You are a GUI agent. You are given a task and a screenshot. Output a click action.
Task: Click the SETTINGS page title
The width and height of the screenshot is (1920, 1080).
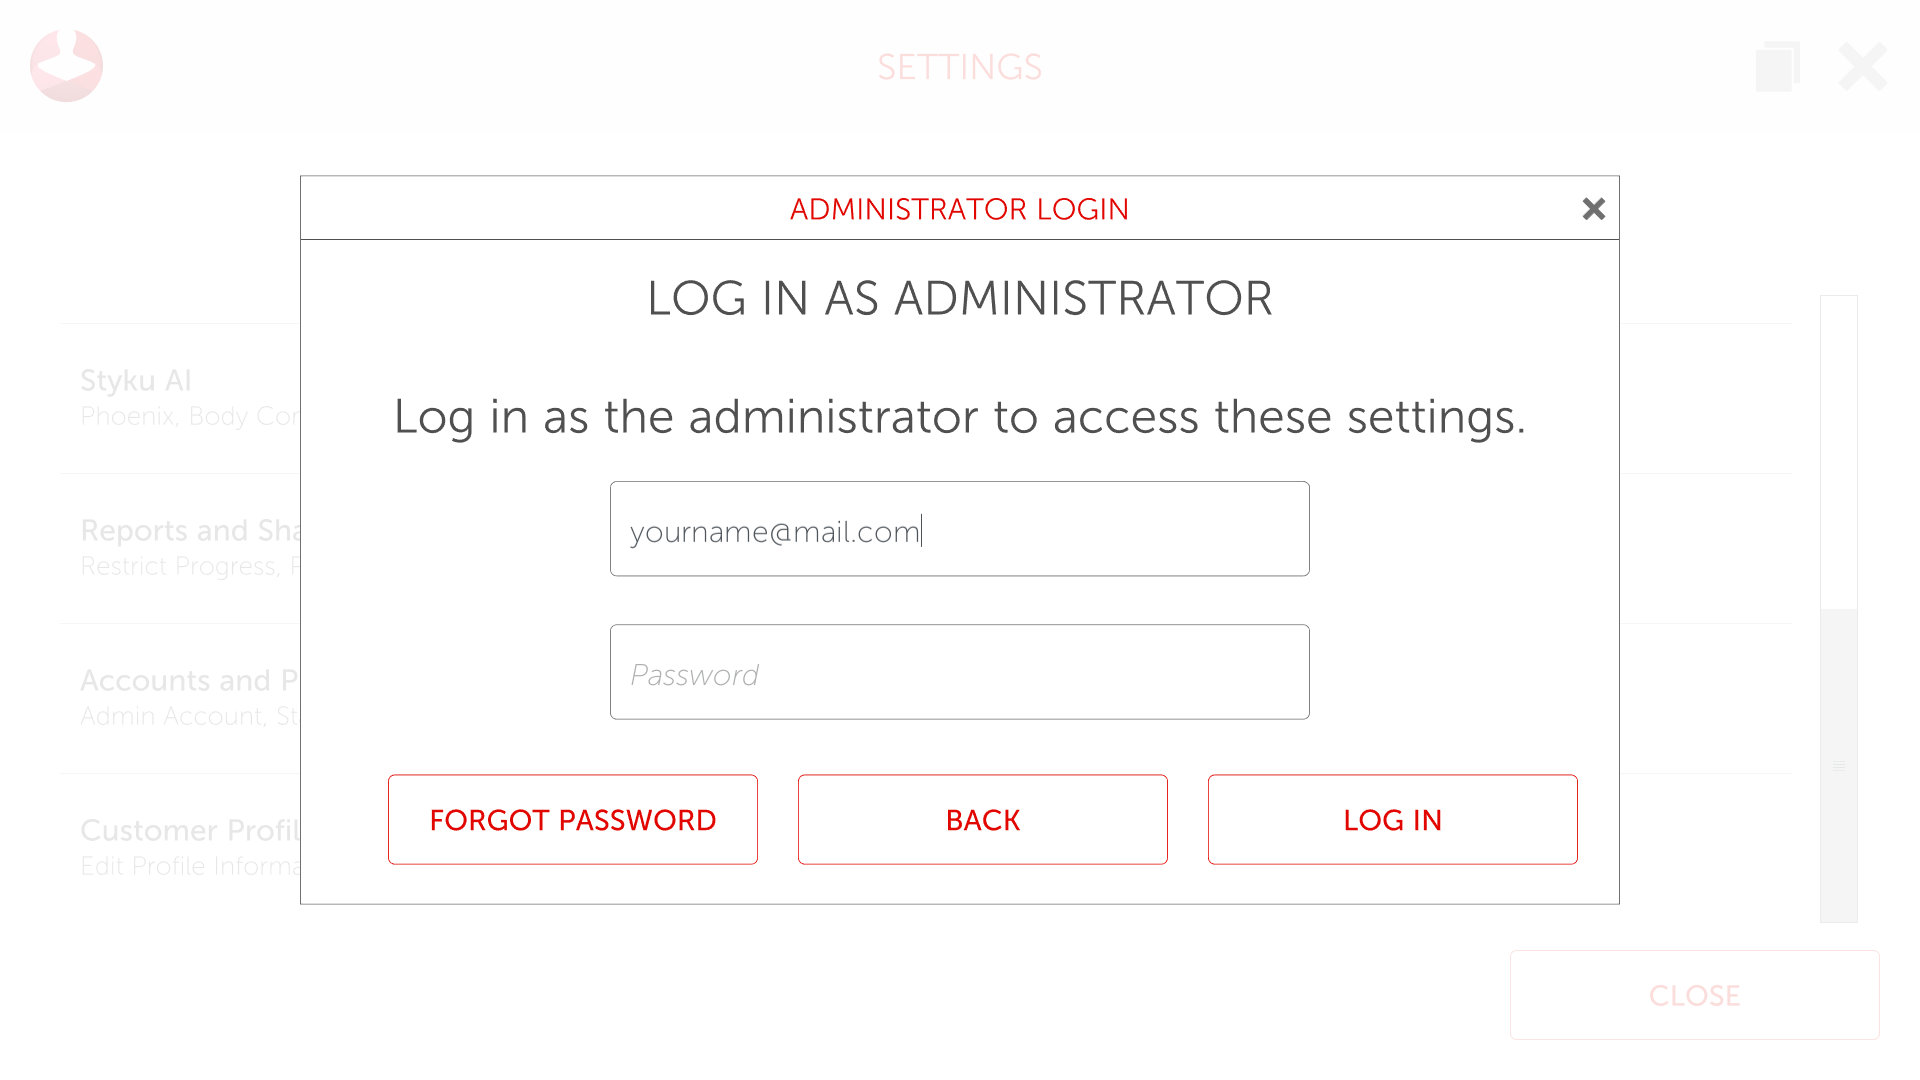pos(959,67)
